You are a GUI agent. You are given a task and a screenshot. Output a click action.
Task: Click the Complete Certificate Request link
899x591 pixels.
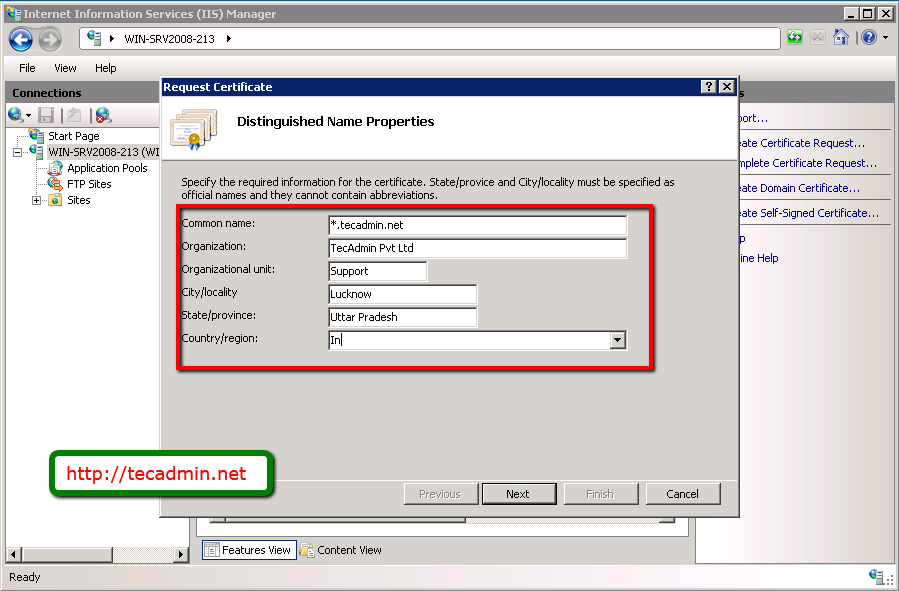808,163
